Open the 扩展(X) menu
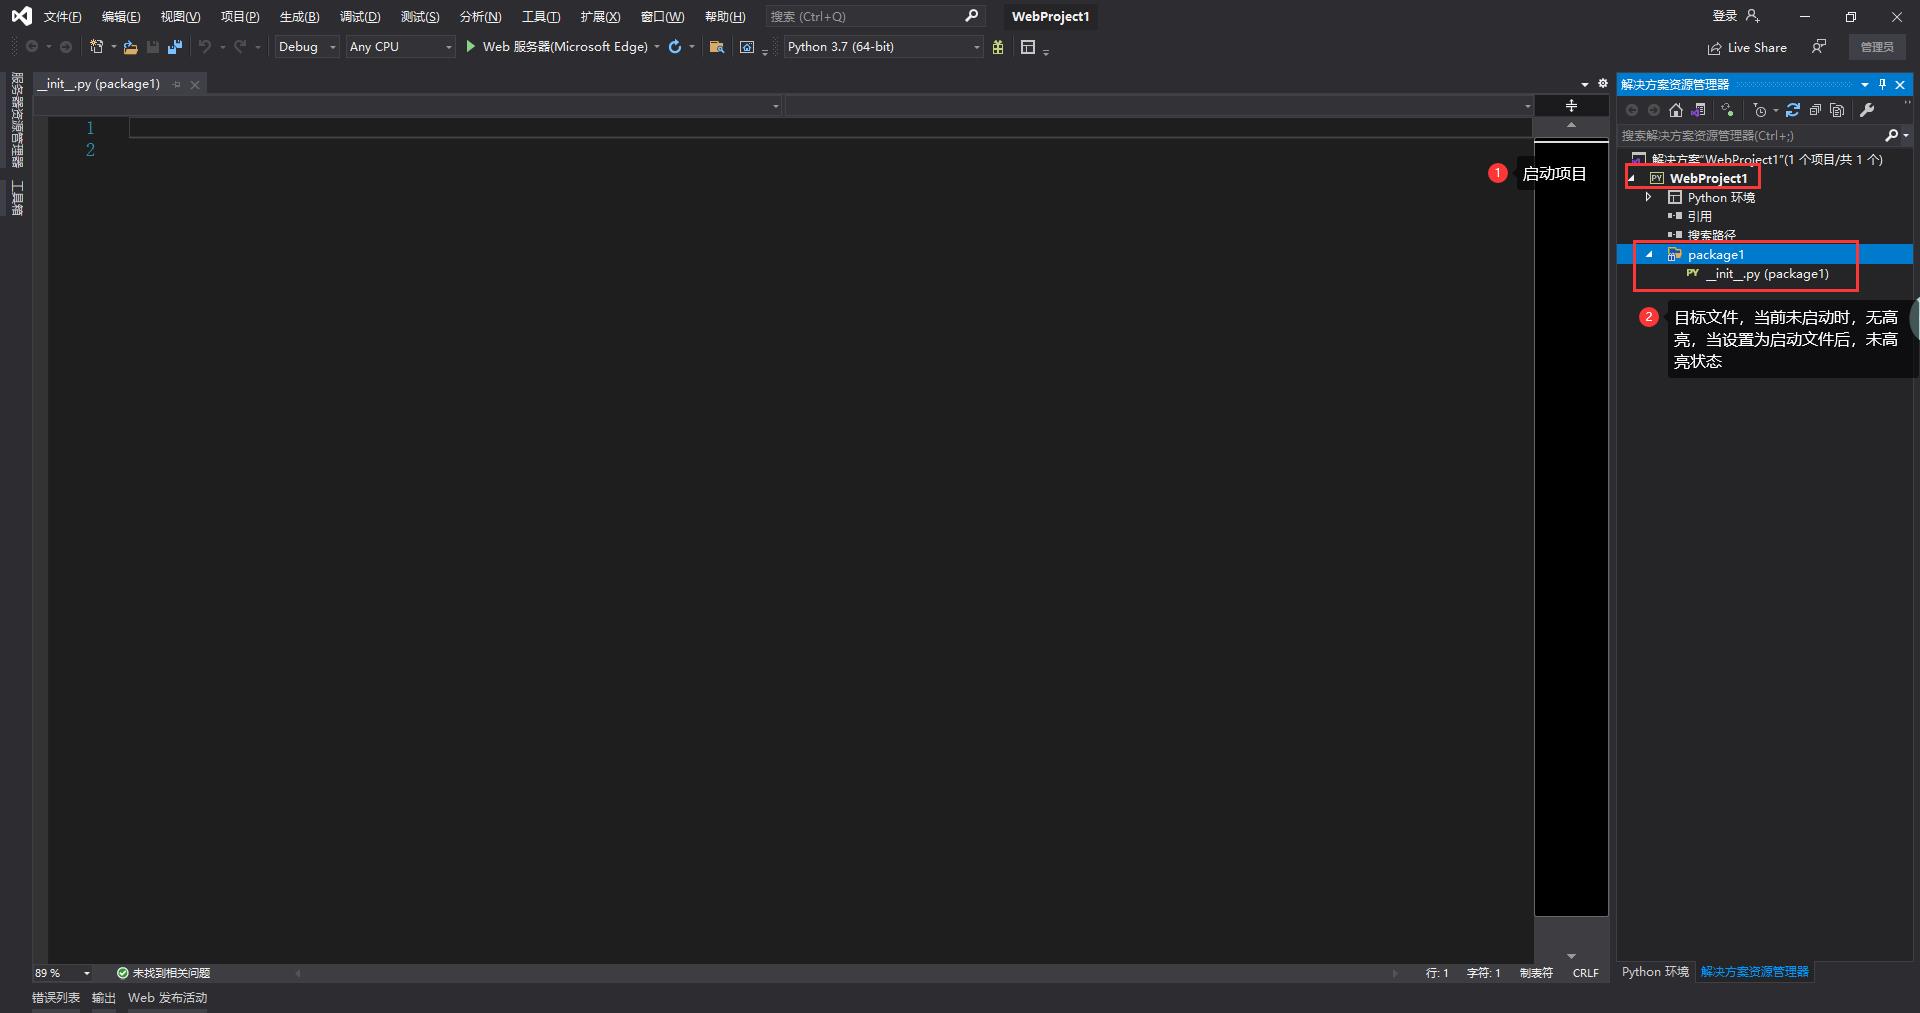This screenshot has height=1013, width=1920. coord(600,17)
